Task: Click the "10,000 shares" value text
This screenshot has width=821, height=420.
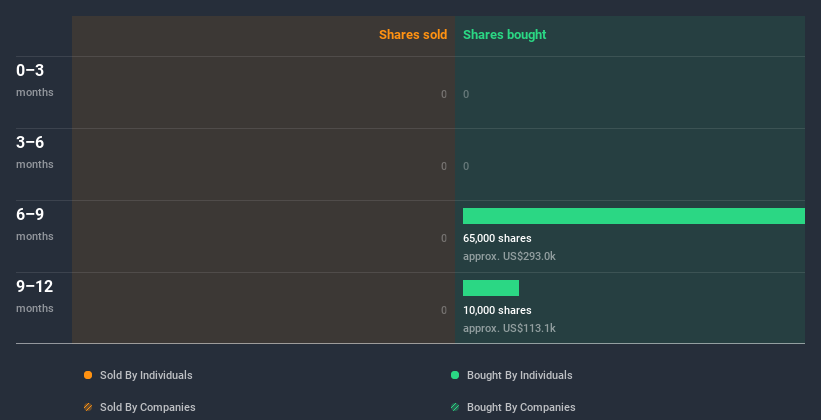Action: tap(497, 311)
